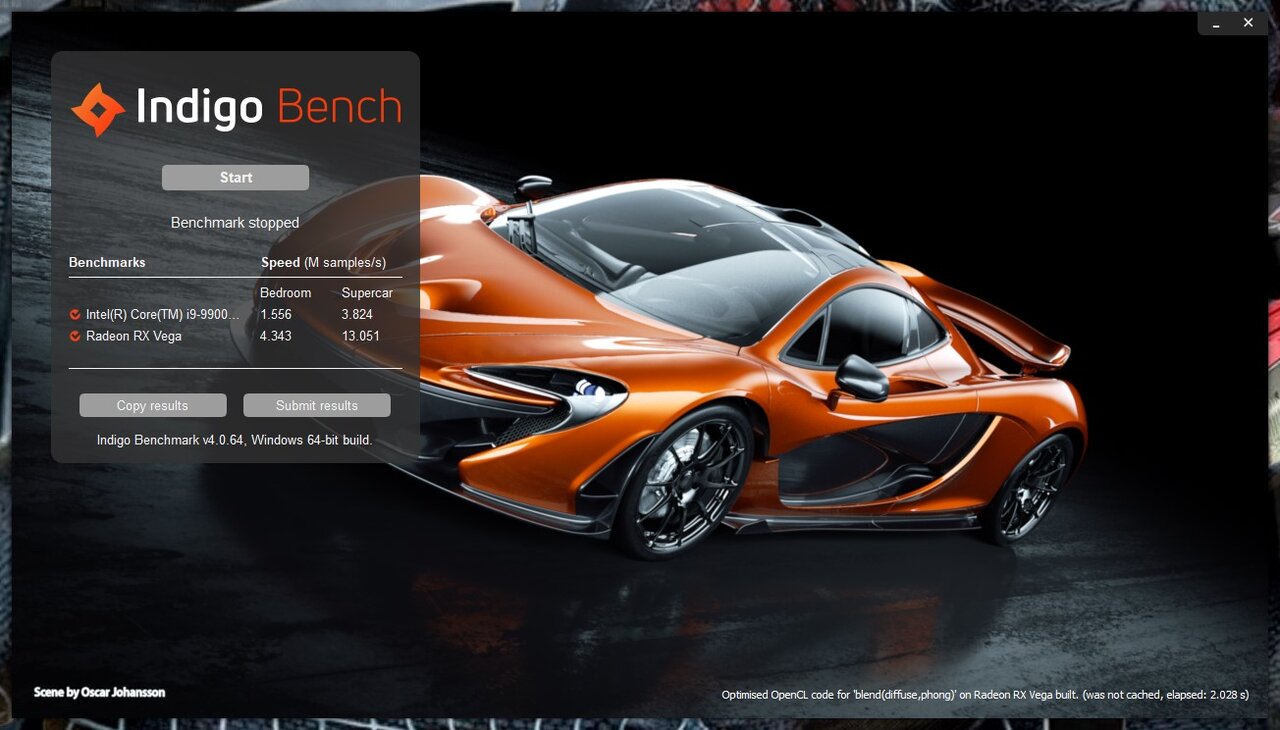
Task: Click the Indigo Bench logo icon
Action: (98, 109)
